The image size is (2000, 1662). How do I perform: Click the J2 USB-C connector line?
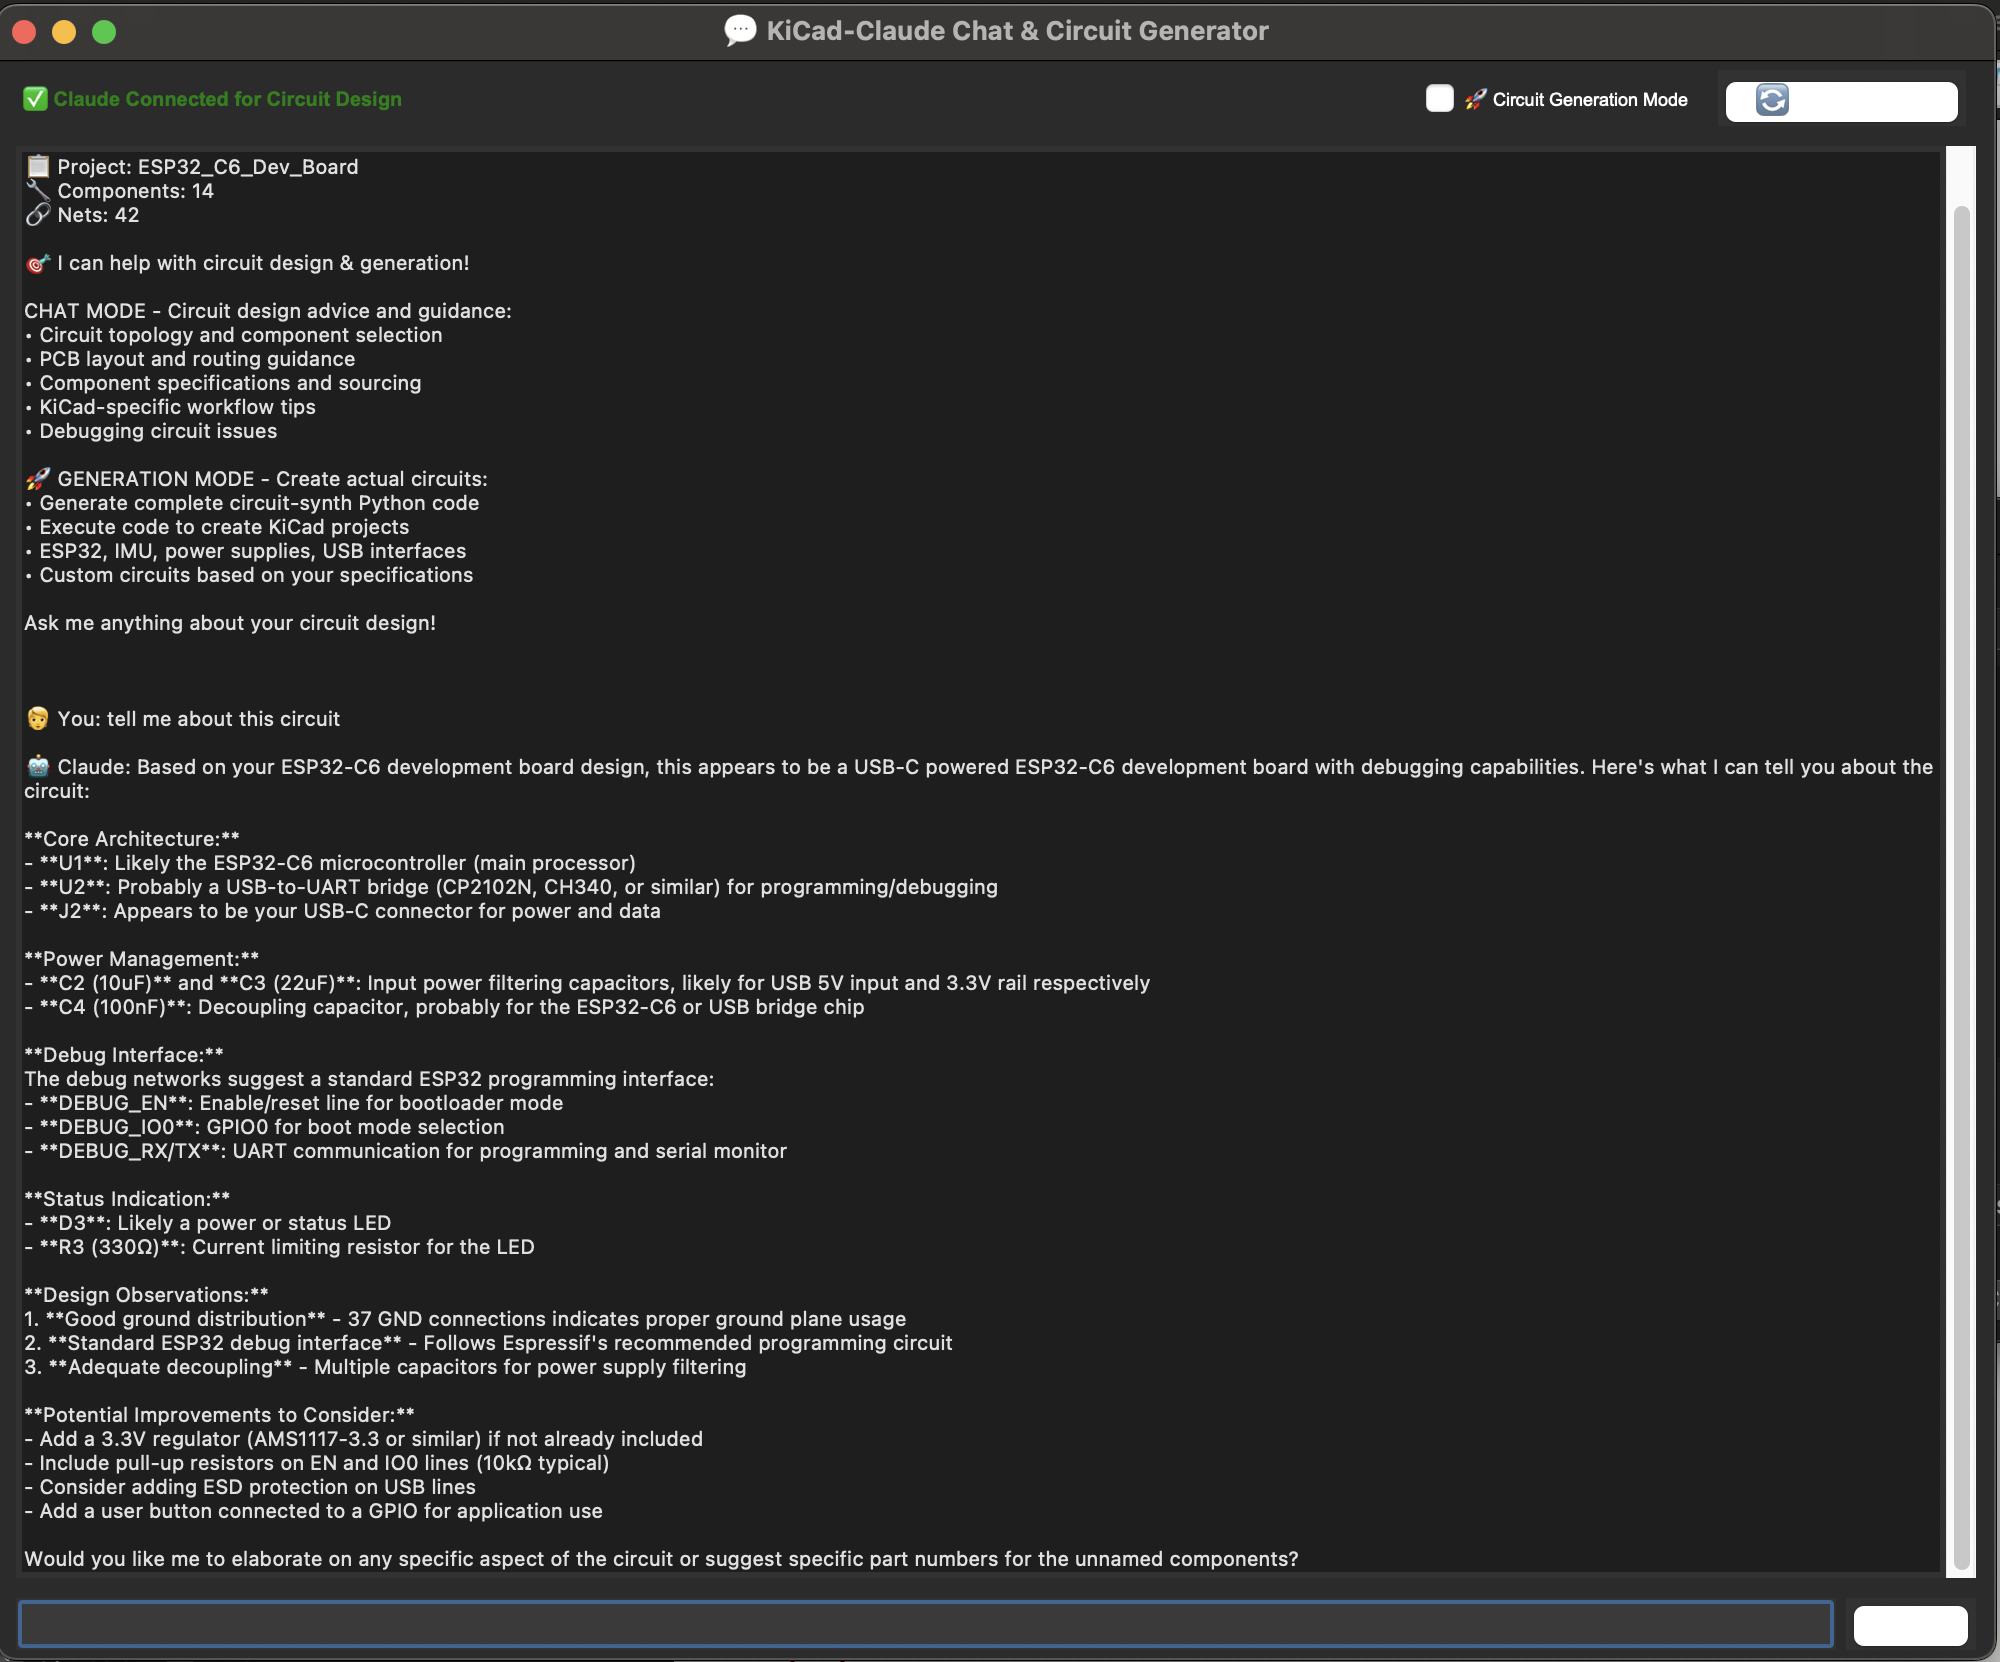[342, 911]
